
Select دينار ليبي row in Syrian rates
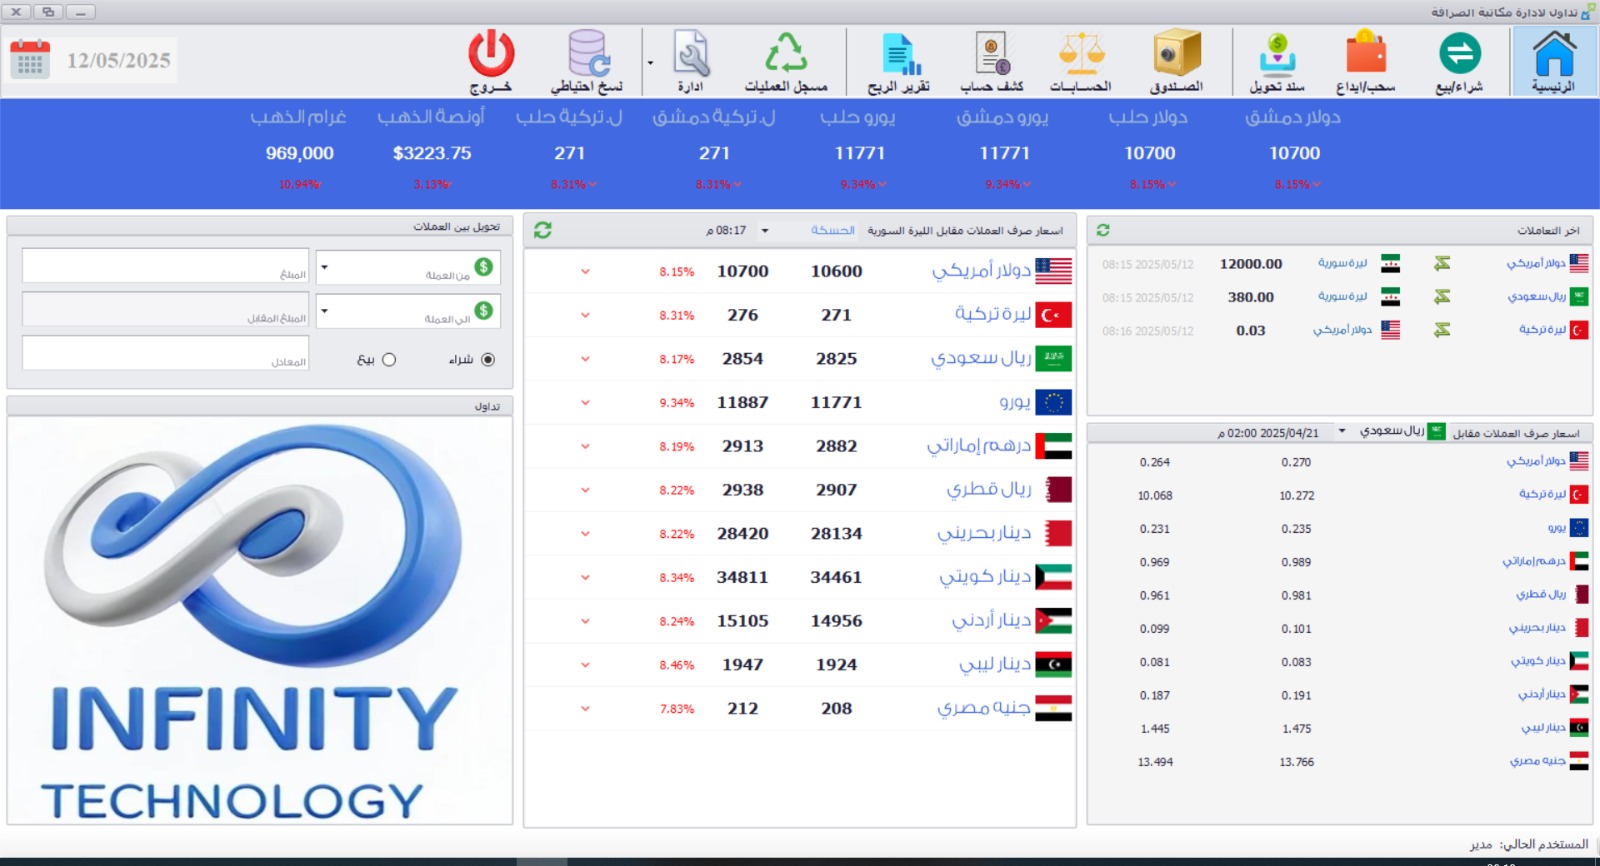pos(799,665)
